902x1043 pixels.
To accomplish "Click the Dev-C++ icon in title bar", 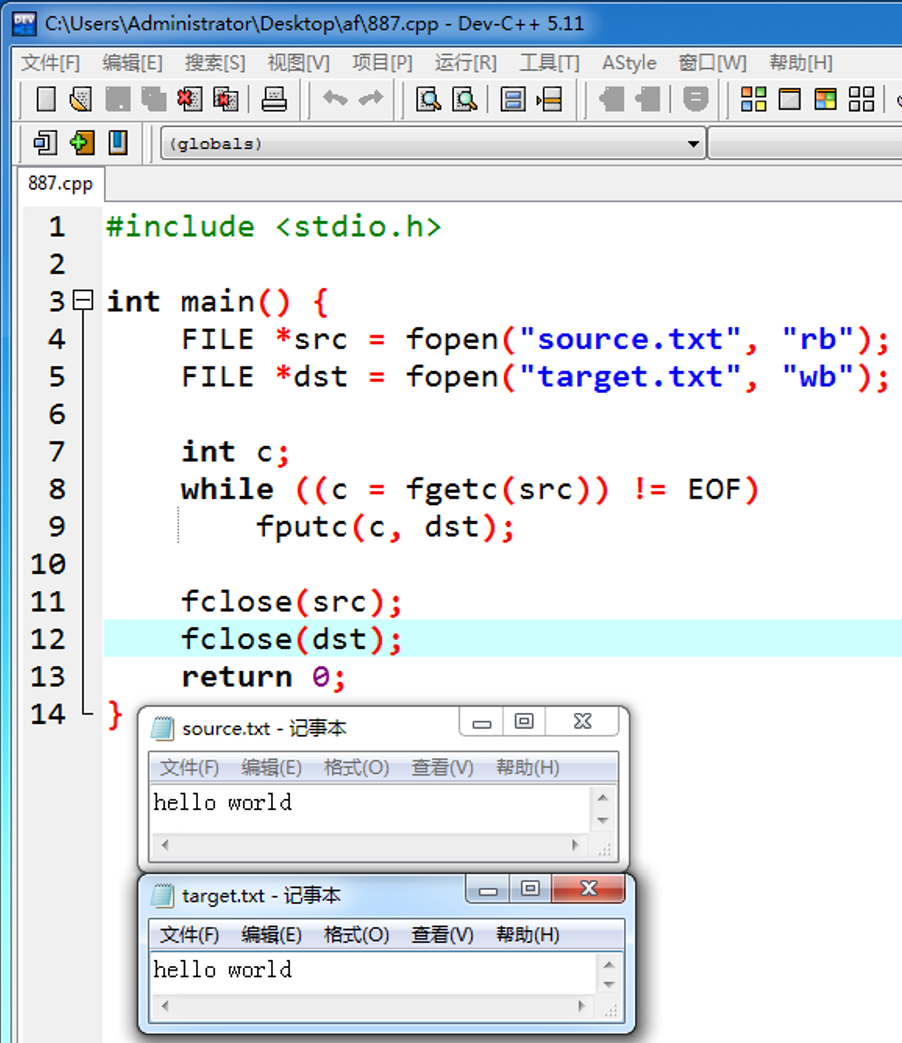I will (25, 24).
